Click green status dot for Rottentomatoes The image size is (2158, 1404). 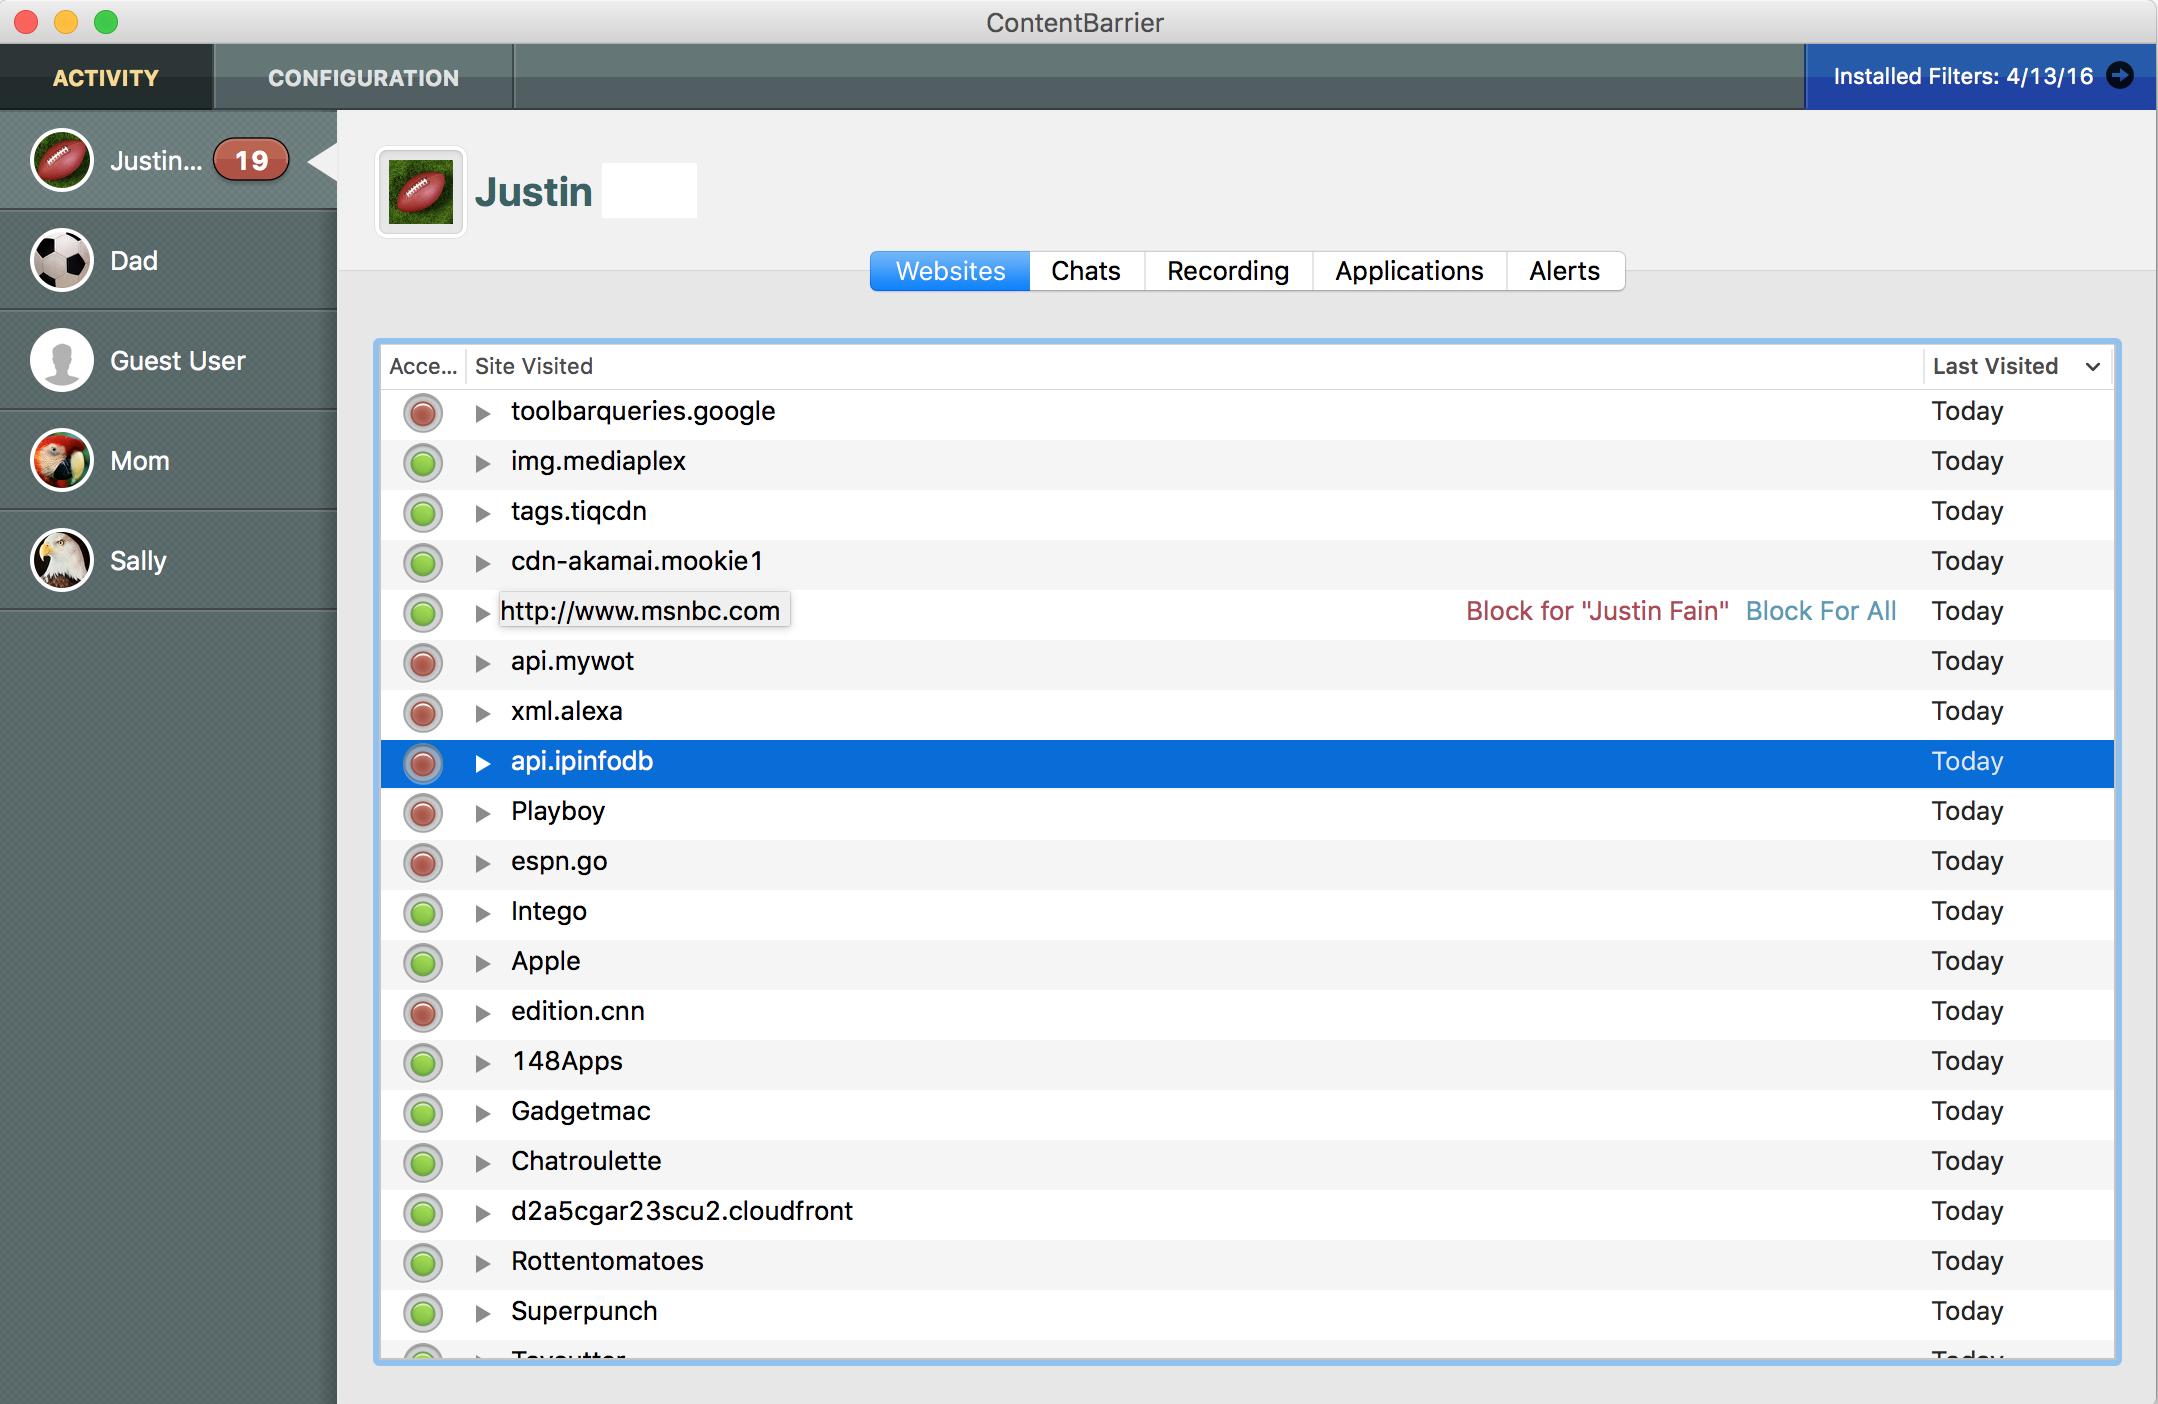coord(423,1262)
